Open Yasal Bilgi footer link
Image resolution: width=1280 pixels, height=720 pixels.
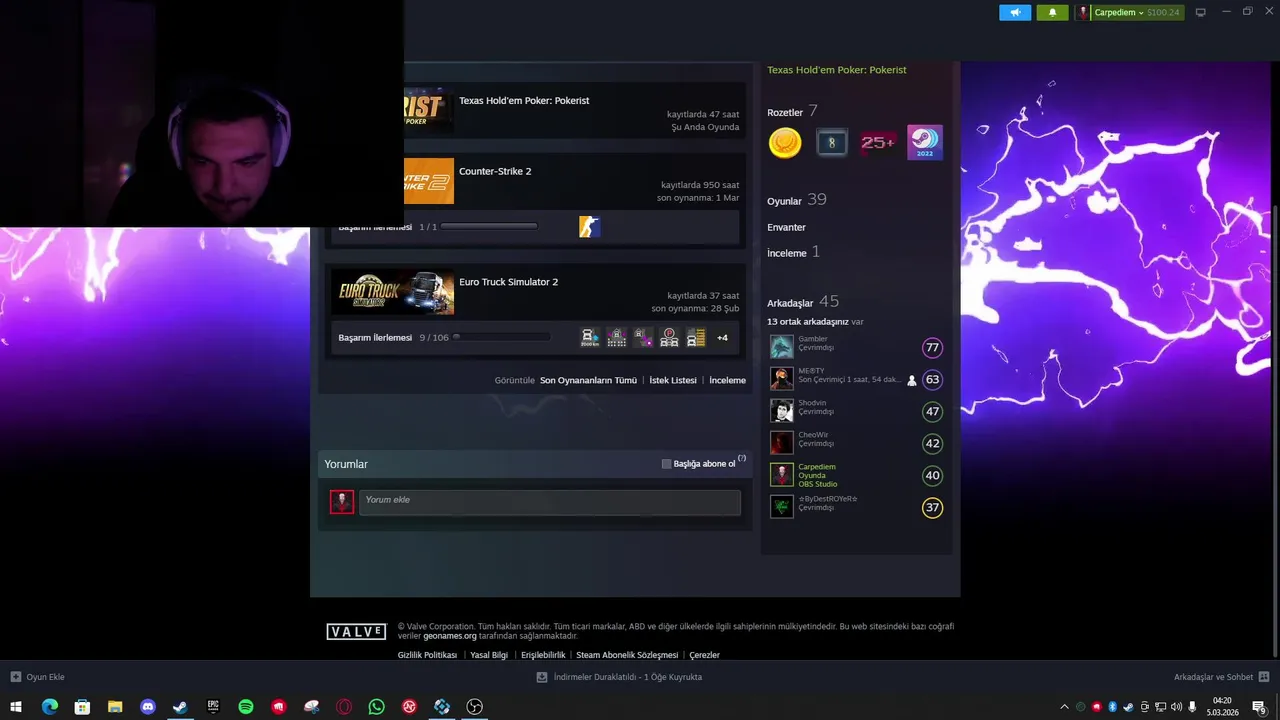pyautogui.click(x=489, y=655)
